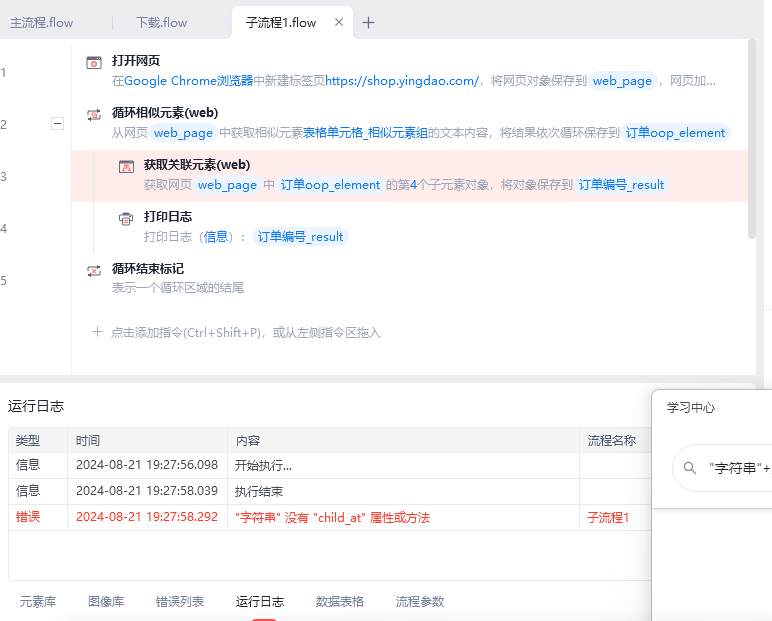Select the 循环相似元素(web) command title

[165, 113]
